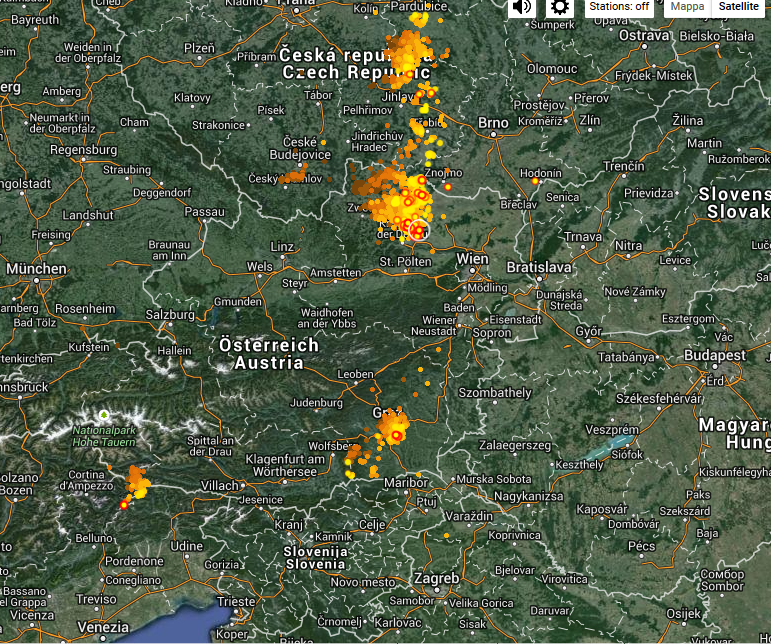Click the Trieste city label
This screenshot has width=771, height=644.
(236, 602)
